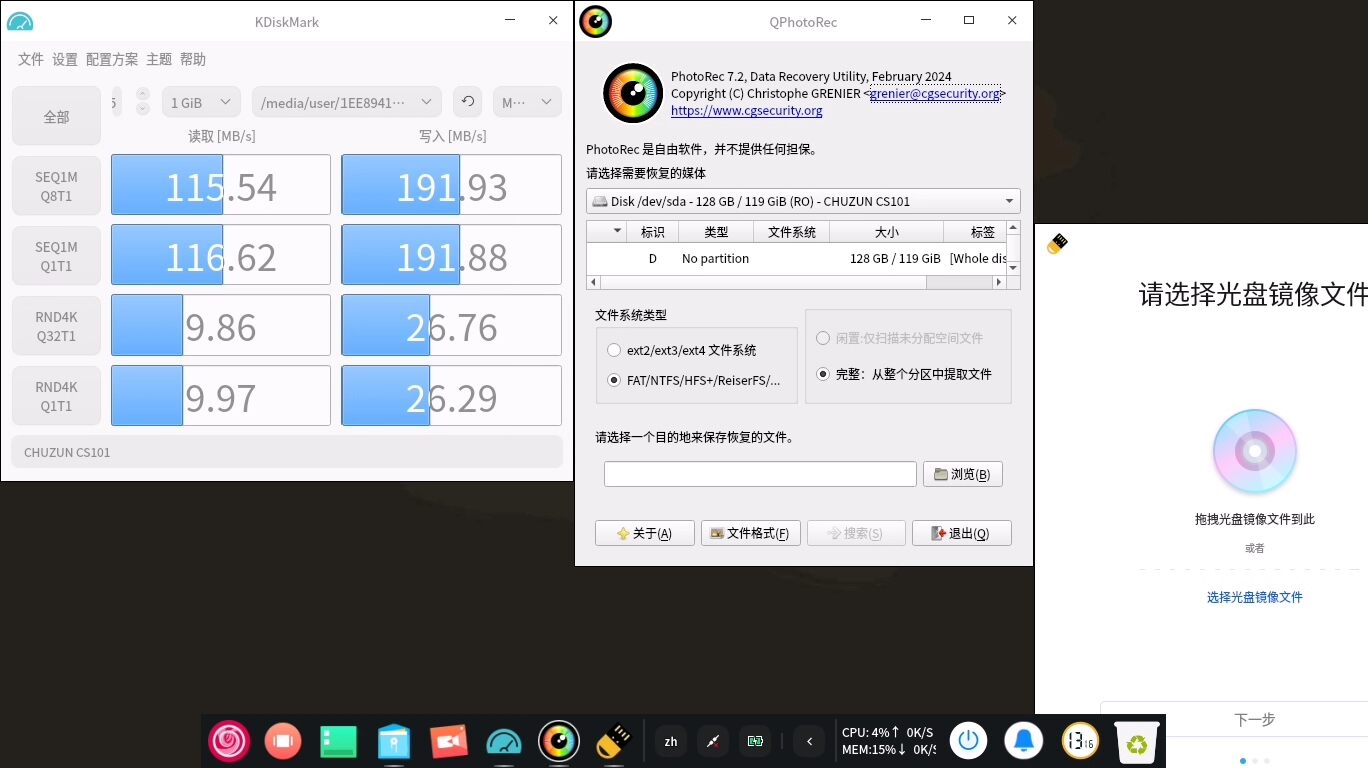Image resolution: width=1368 pixels, height=768 pixels.
Task: Click the KDiskMark speedometer icon in the dock
Action: click(x=504, y=741)
